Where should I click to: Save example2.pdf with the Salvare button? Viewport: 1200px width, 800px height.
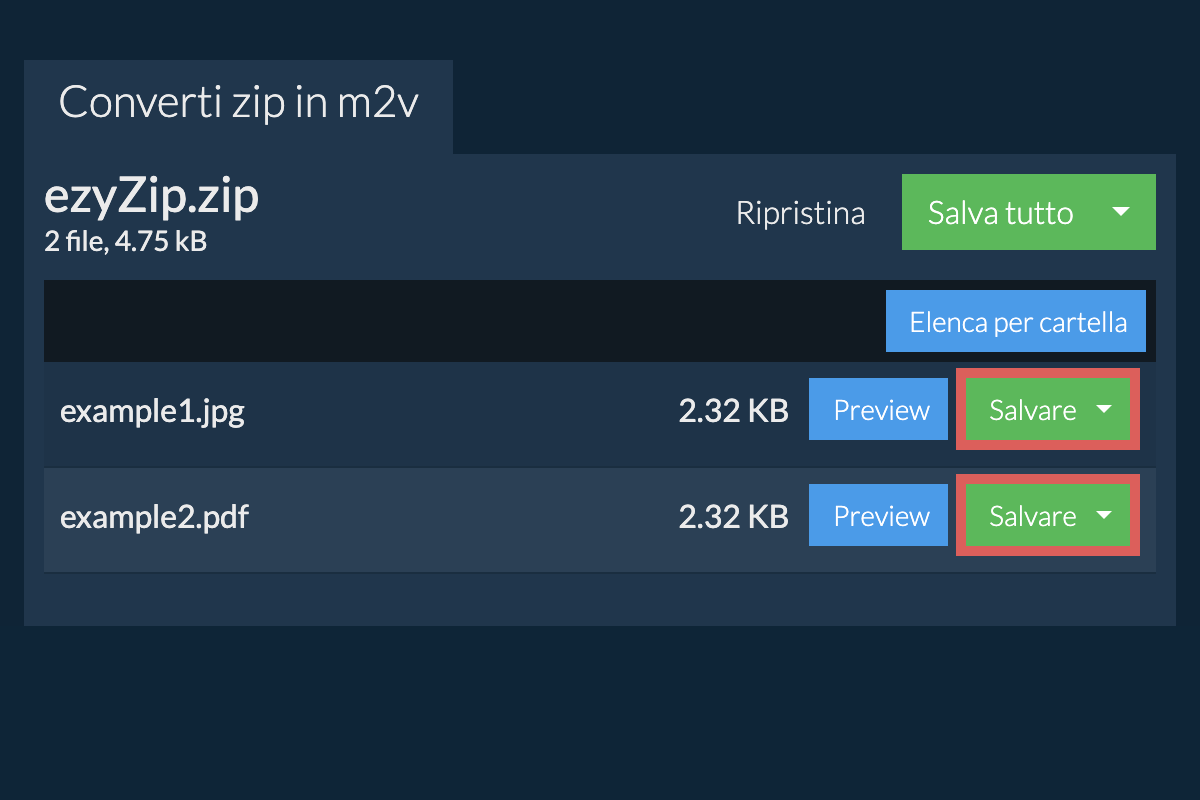click(1031, 516)
